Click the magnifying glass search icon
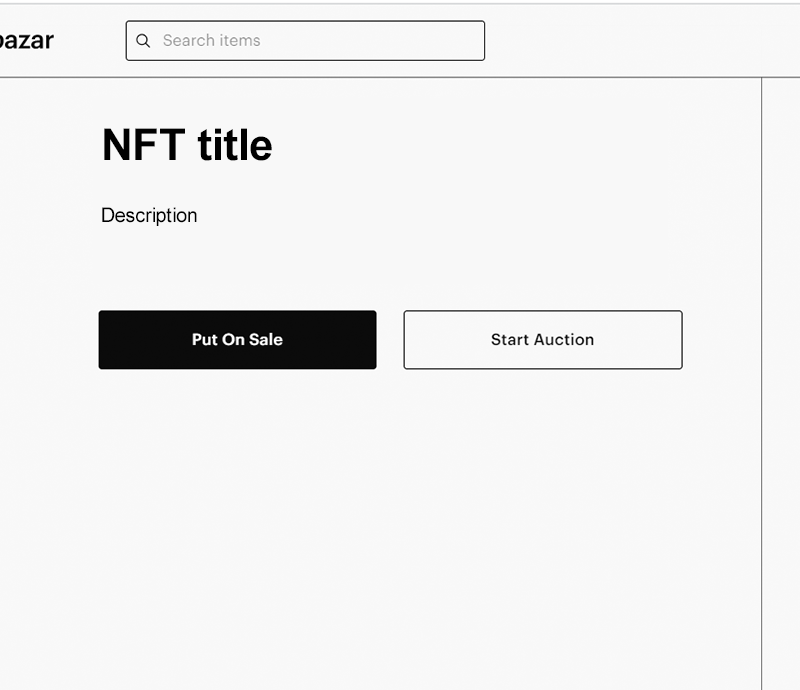Image resolution: width=800 pixels, height=690 pixels. 143,41
